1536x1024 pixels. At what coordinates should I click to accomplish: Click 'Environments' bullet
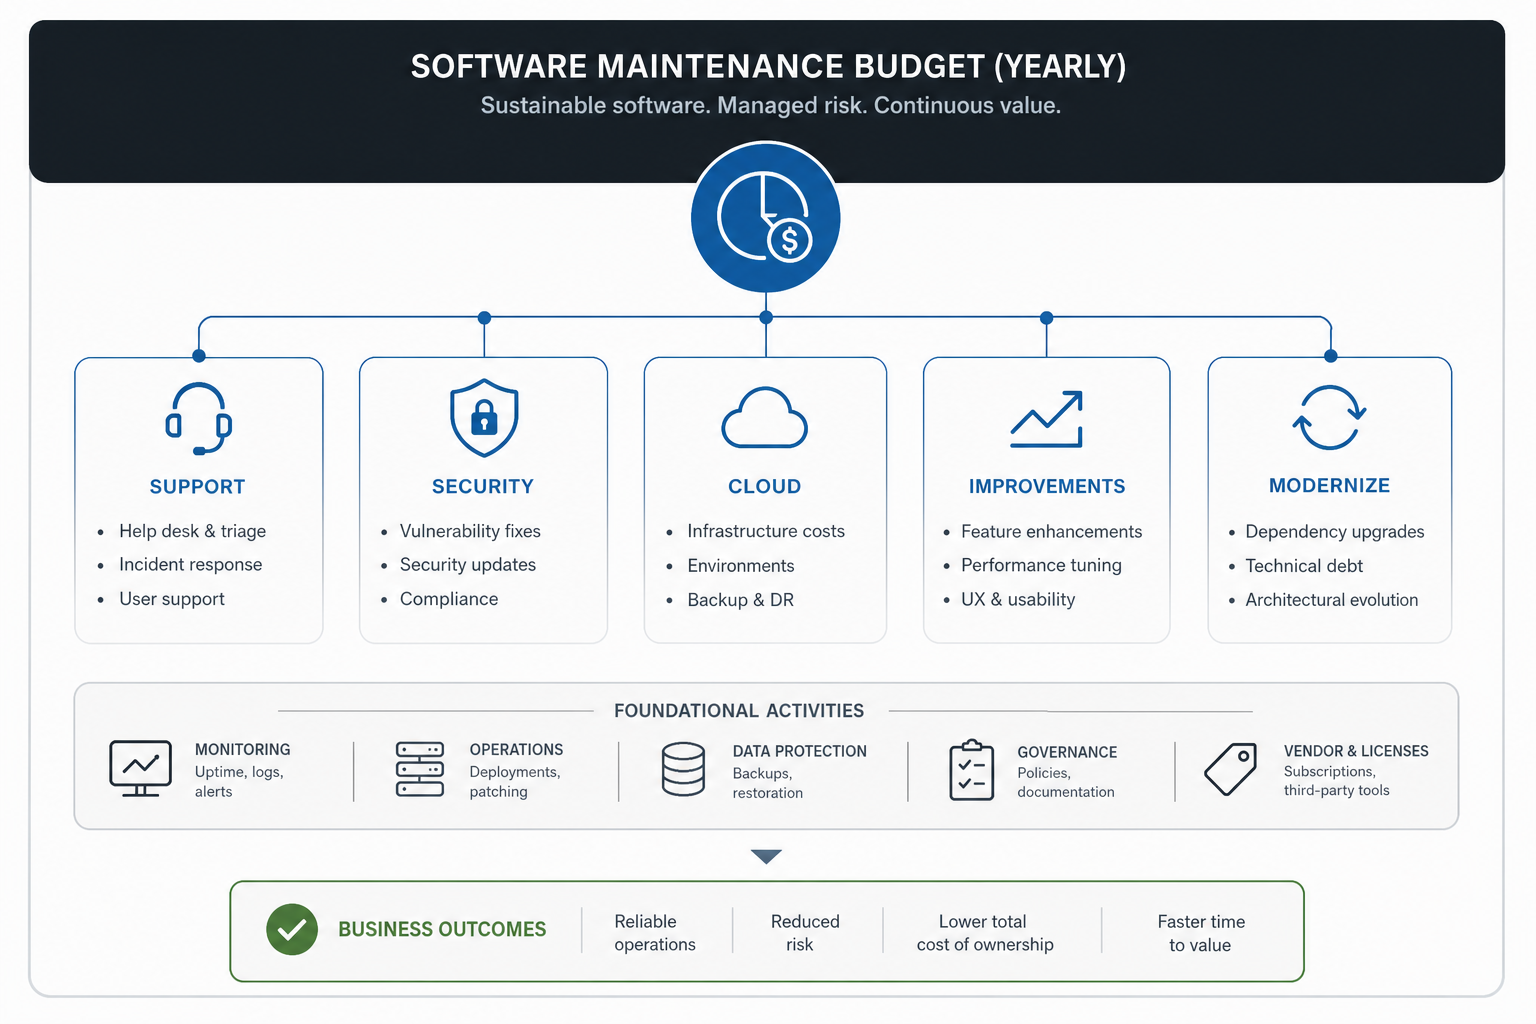[x=741, y=566]
